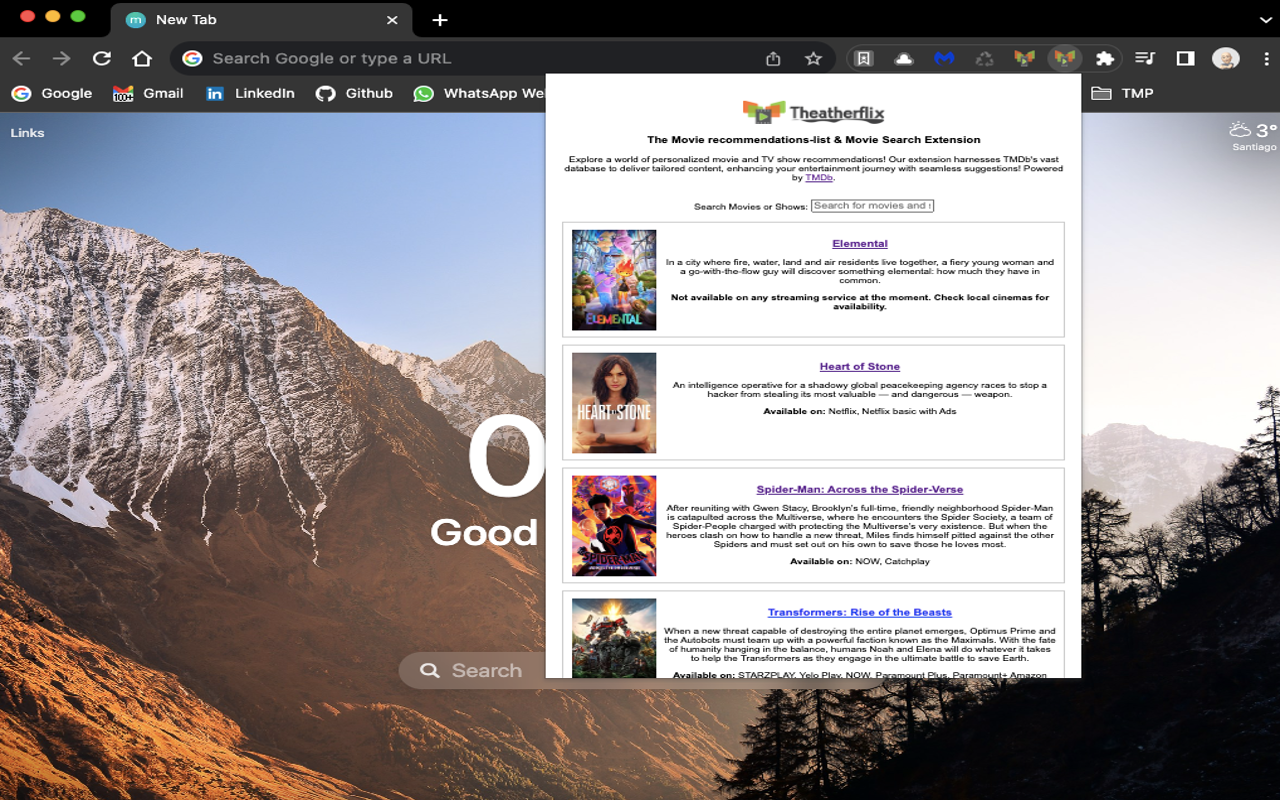Open the reading list bookmark extension icon
Image resolution: width=1280 pixels, height=800 pixels.
864,59
